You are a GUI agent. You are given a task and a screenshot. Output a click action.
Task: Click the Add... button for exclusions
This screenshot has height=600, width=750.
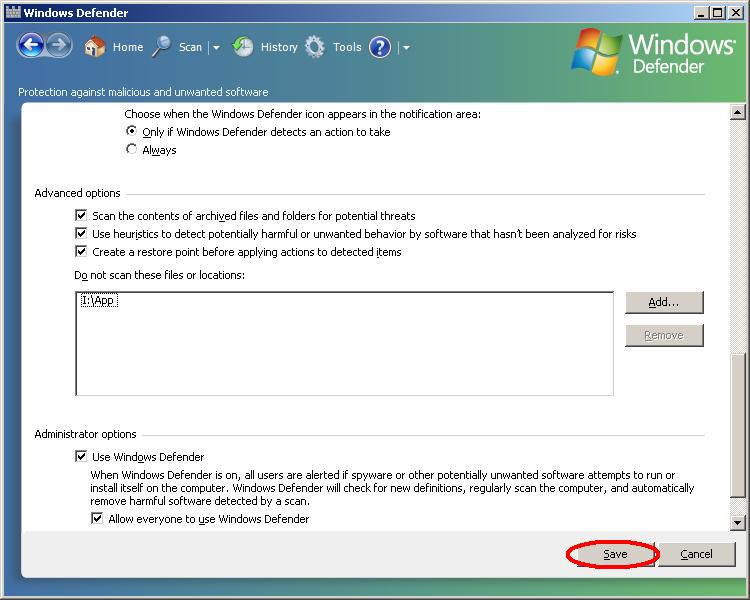tap(664, 302)
